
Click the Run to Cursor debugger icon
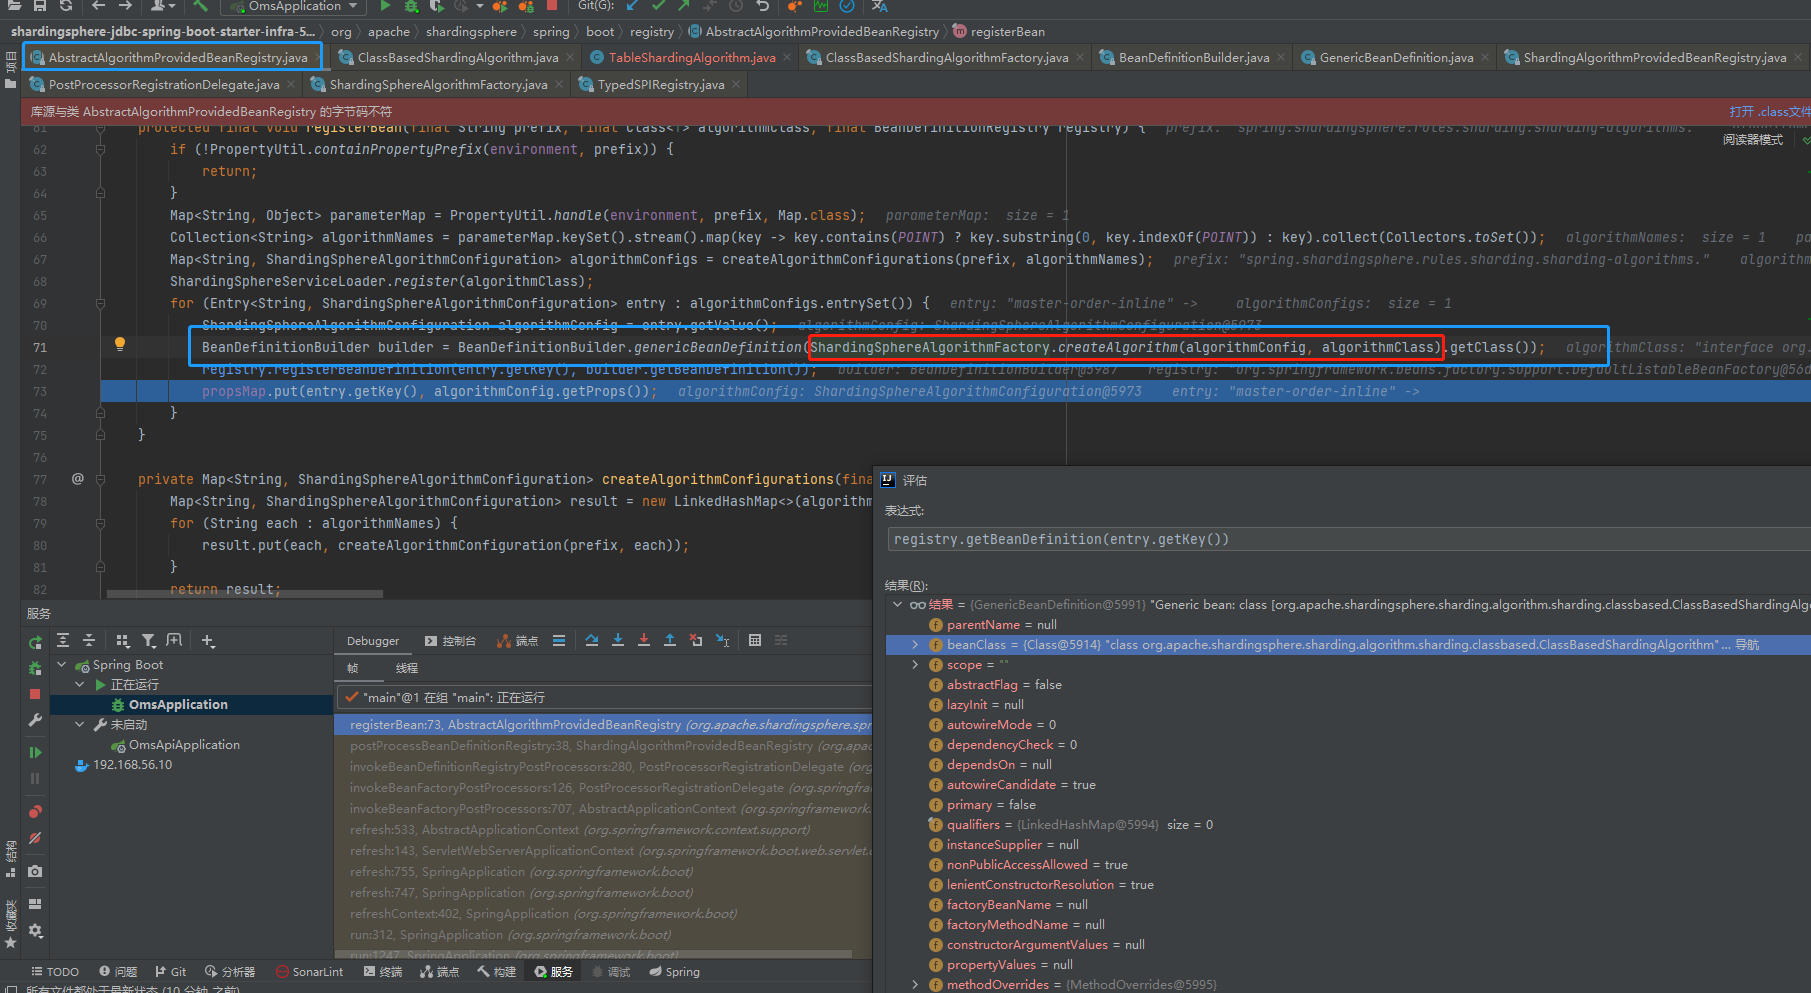pos(723,641)
